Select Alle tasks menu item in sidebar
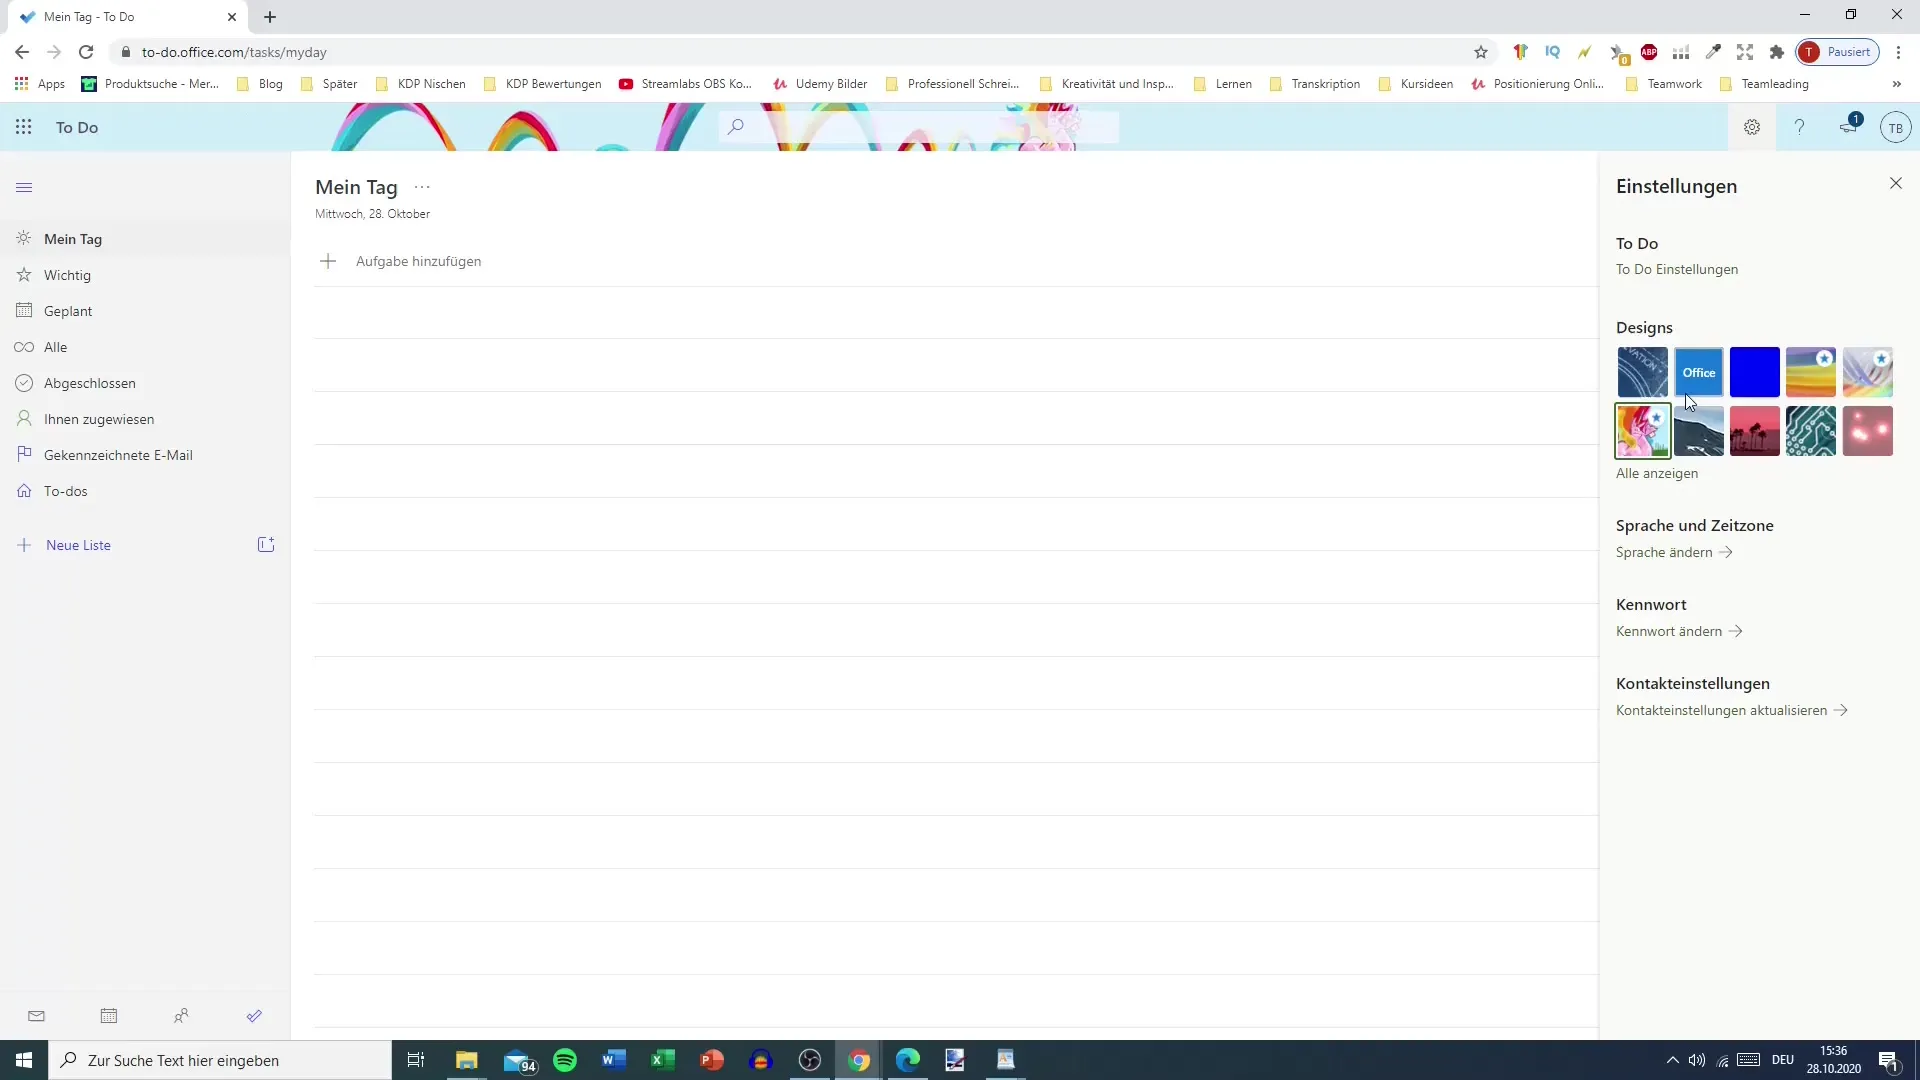 pos(55,347)
